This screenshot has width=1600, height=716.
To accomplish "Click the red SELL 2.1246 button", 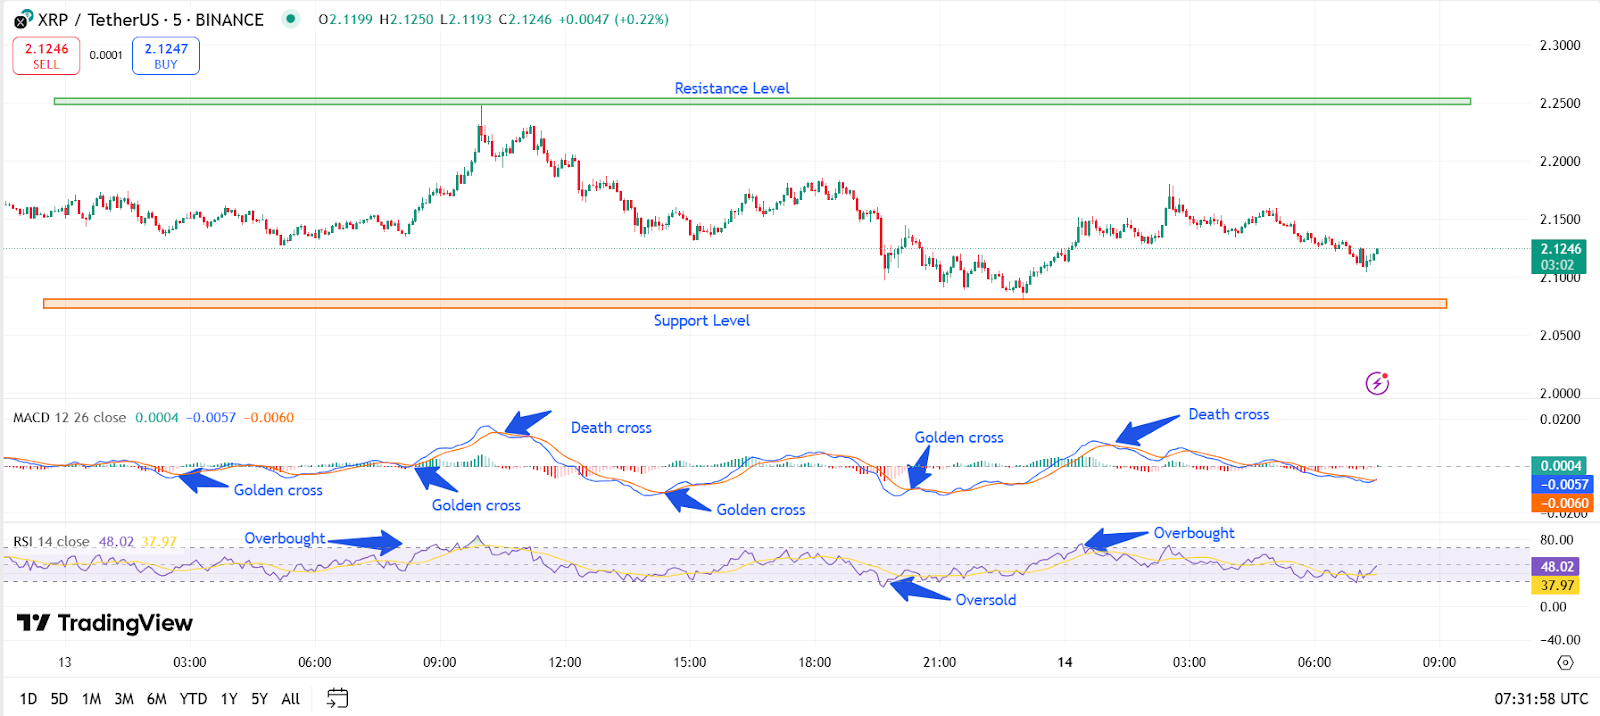I will click(46, 56).
